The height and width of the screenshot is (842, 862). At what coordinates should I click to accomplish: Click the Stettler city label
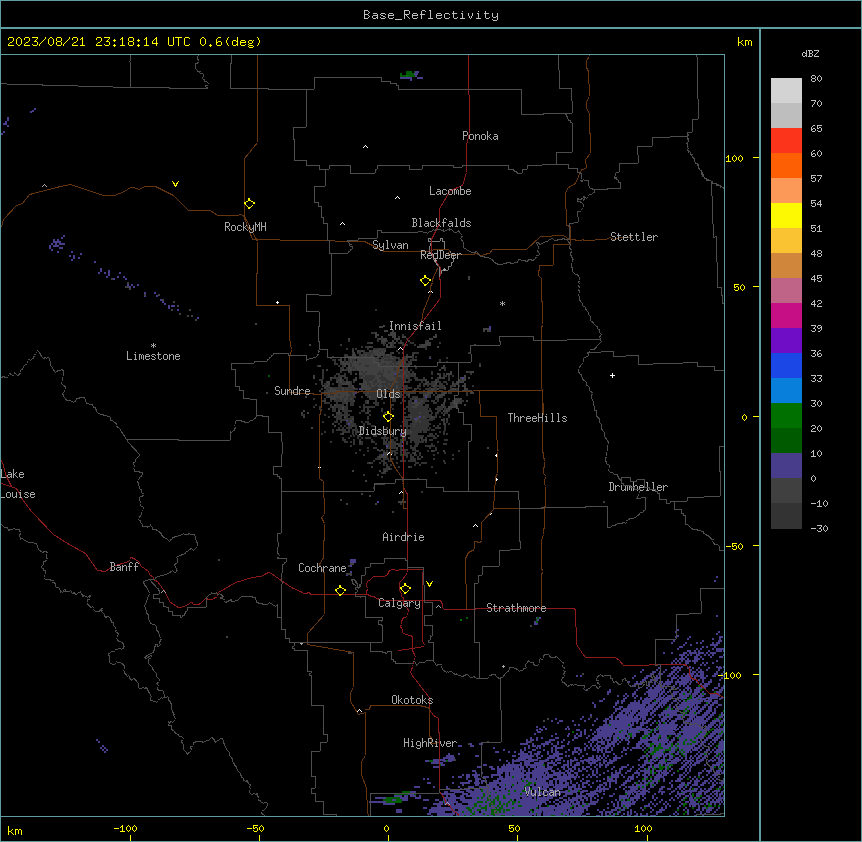click(x=634, y=237)
